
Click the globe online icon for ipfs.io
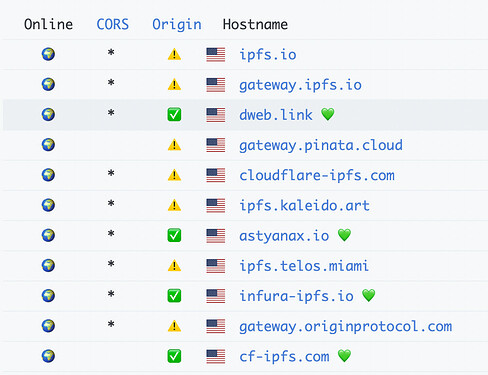[x=48, y=54]
